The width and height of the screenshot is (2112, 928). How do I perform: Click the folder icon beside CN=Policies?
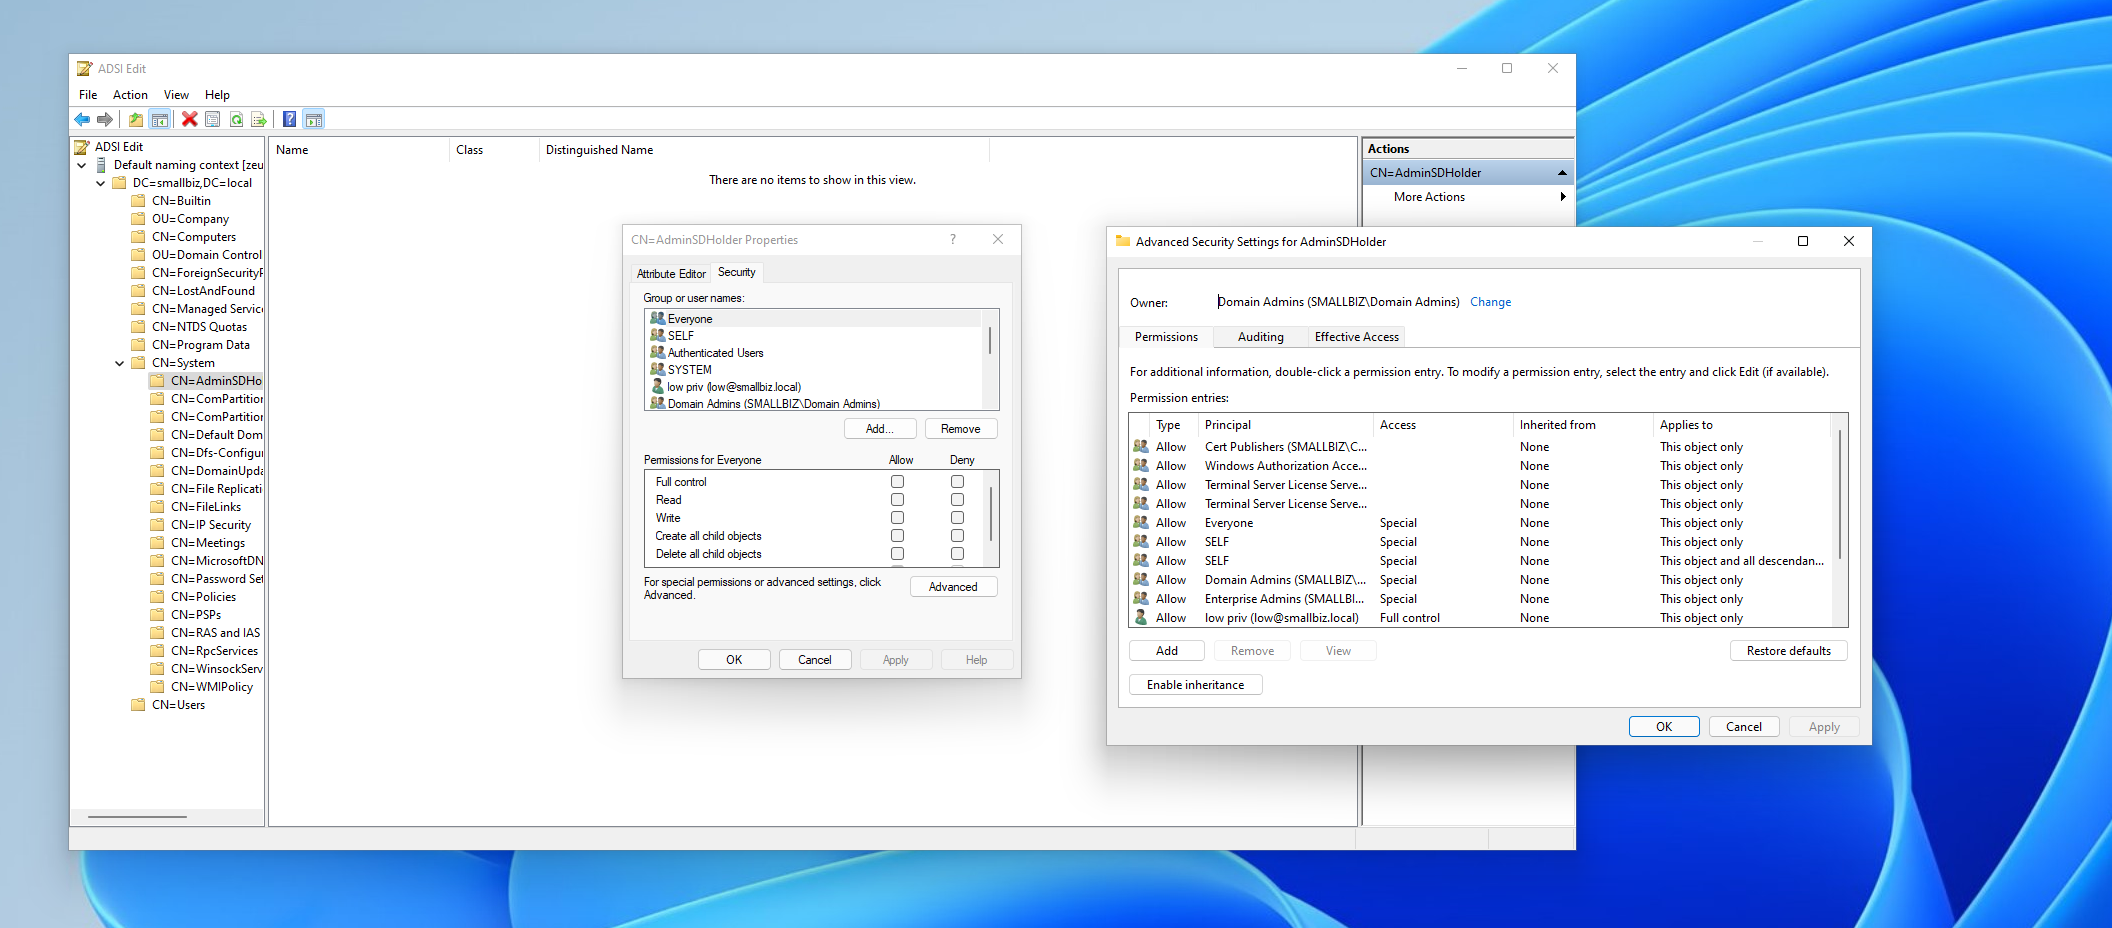157,597
